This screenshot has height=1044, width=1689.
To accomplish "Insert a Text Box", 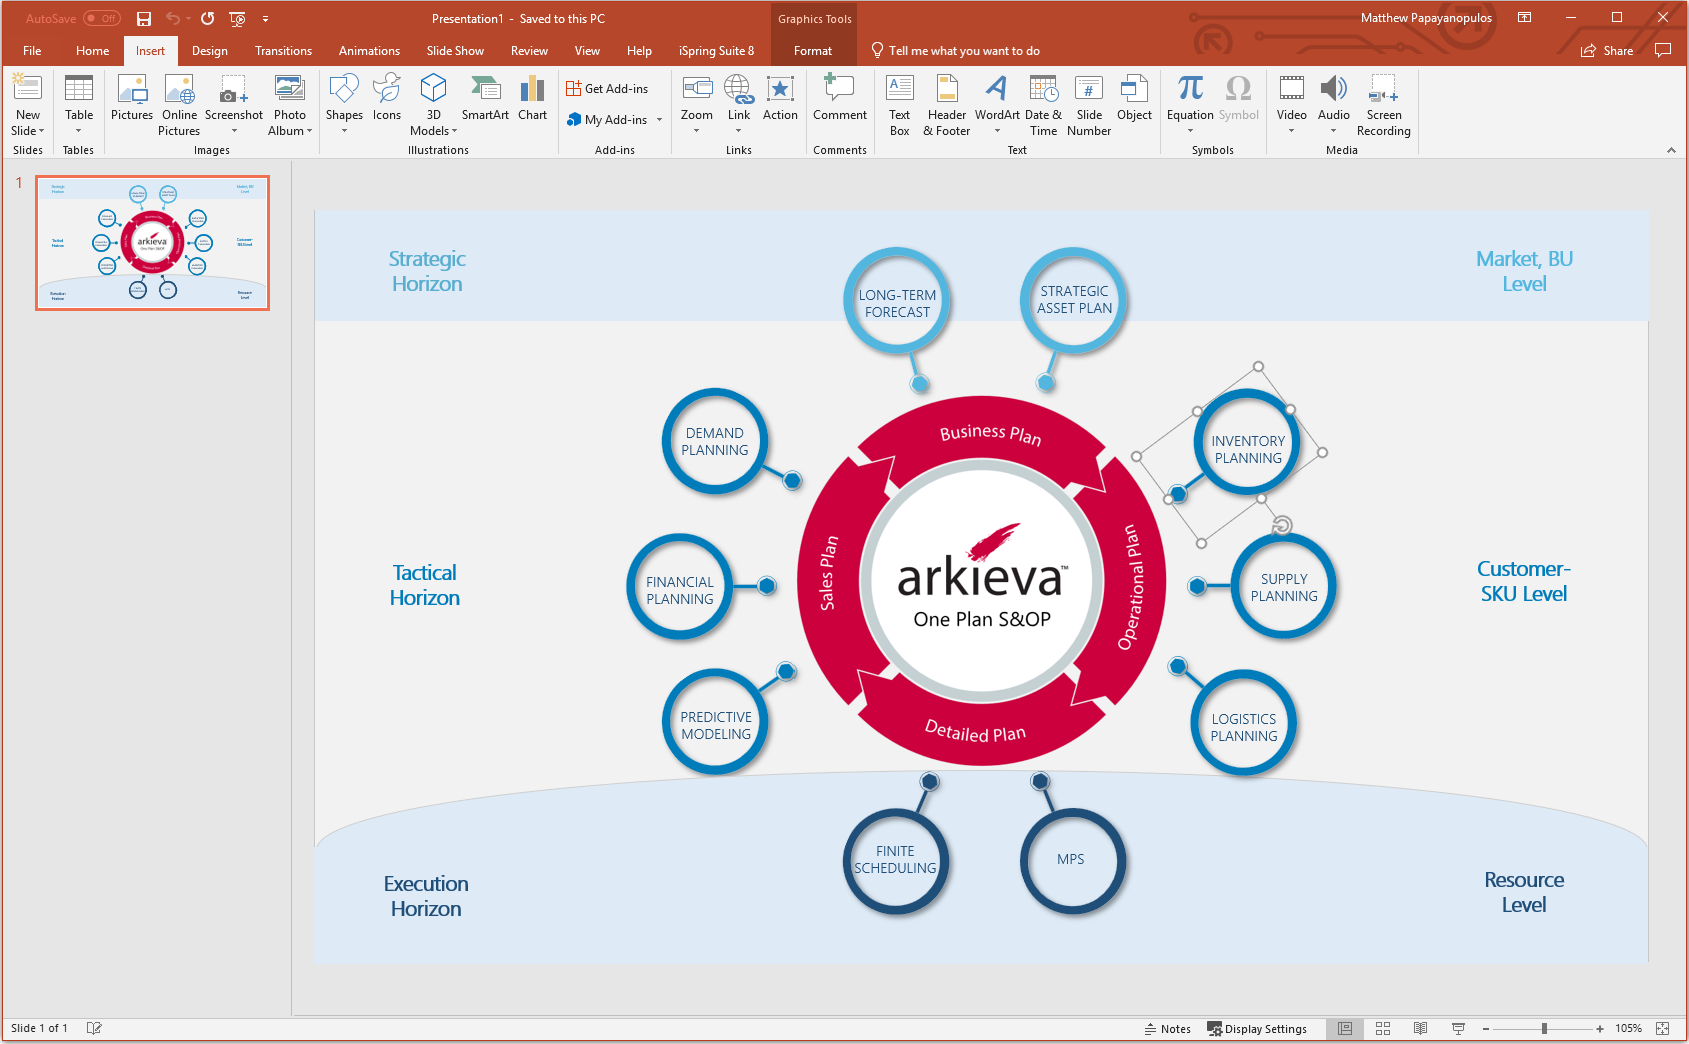I will click(x=900, y=105).
